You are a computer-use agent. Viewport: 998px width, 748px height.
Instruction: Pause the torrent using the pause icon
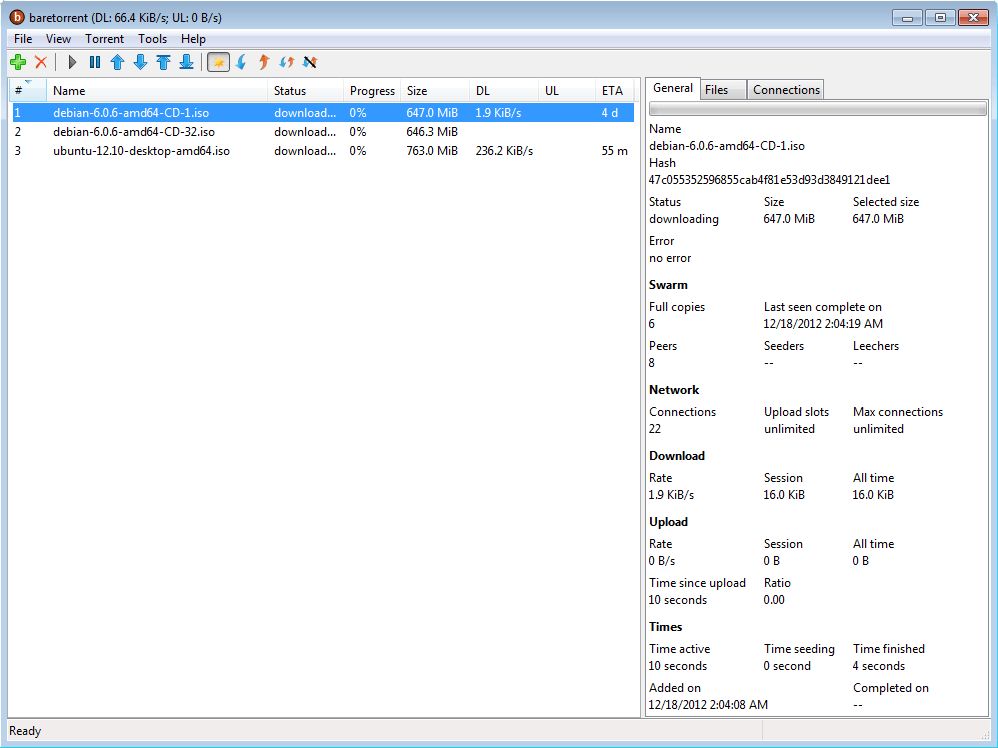coord(95,62)
